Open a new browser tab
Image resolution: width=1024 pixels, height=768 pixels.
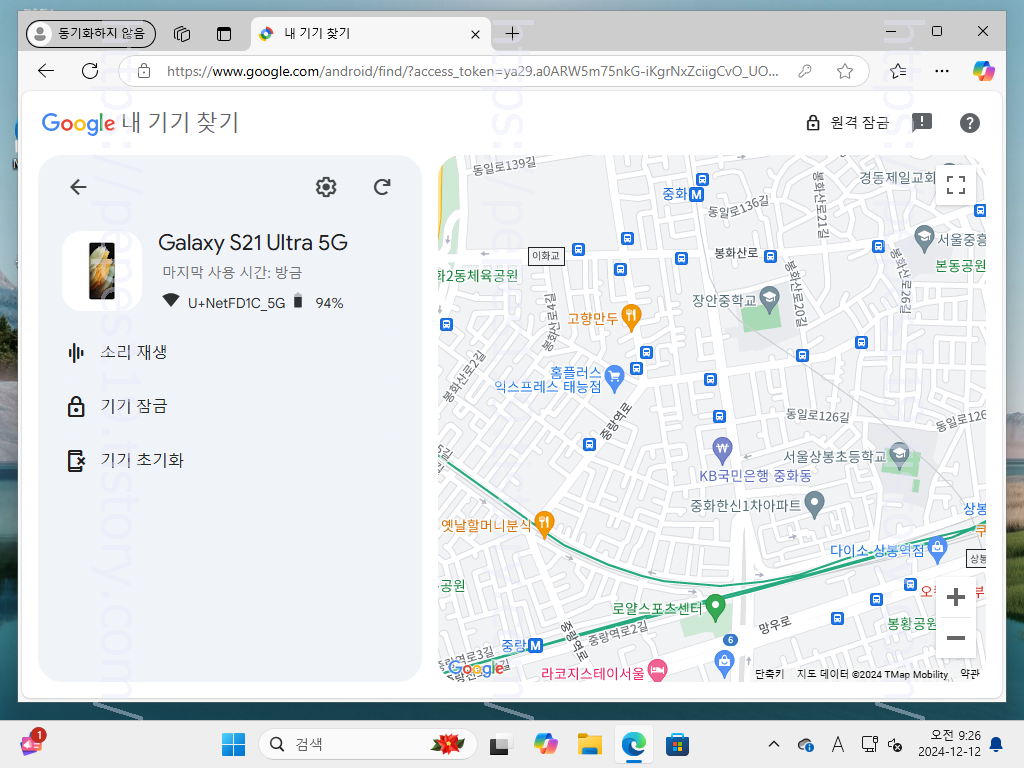pos(513,33)
